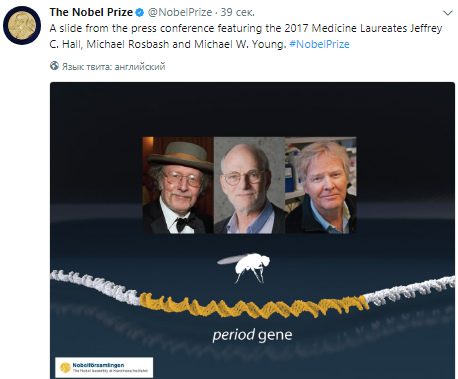Click the blue verified badge
The height and width of the screenshot is (379, 458).
(140, 13)
